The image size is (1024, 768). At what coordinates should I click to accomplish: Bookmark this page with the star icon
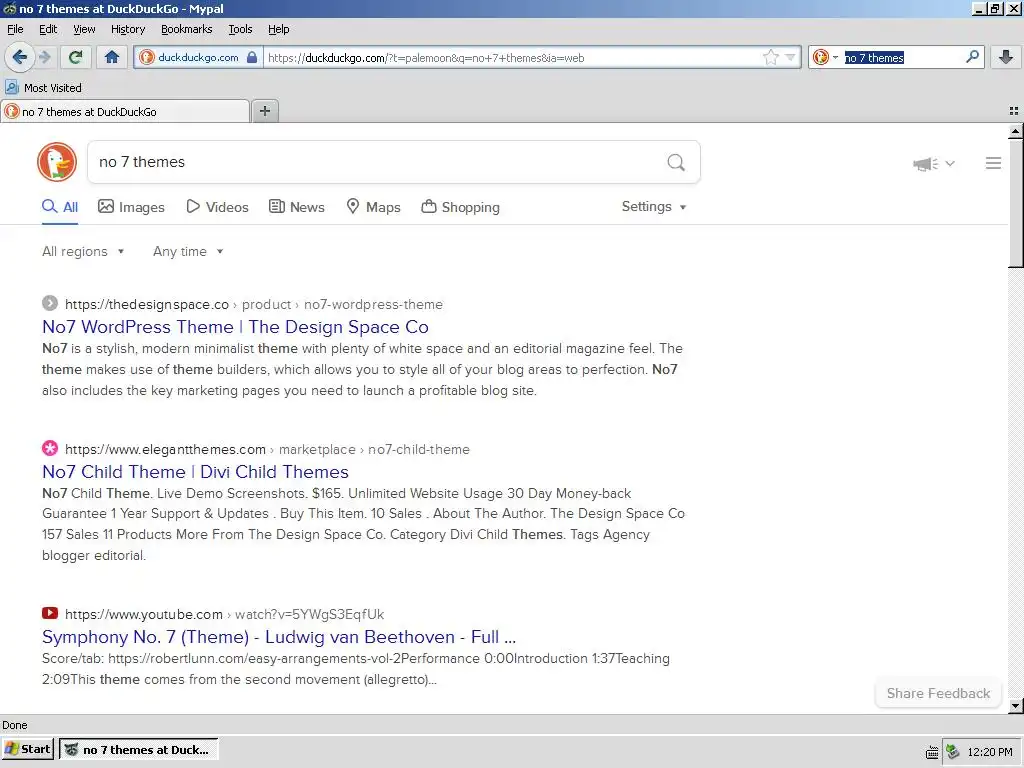[771, 57]
